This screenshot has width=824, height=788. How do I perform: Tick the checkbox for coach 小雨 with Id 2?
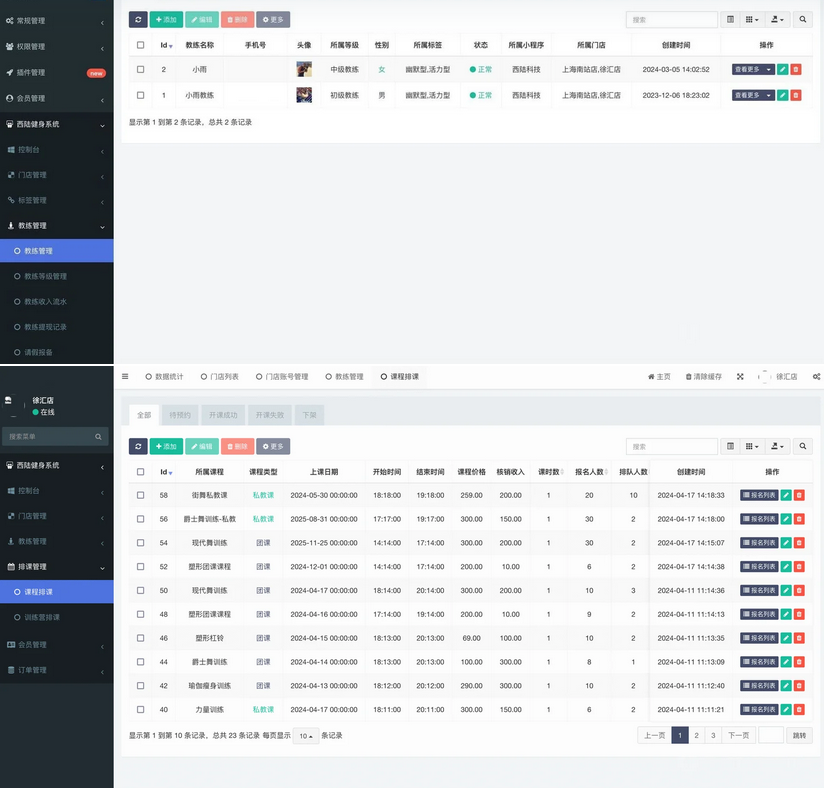tap(140, 69)
